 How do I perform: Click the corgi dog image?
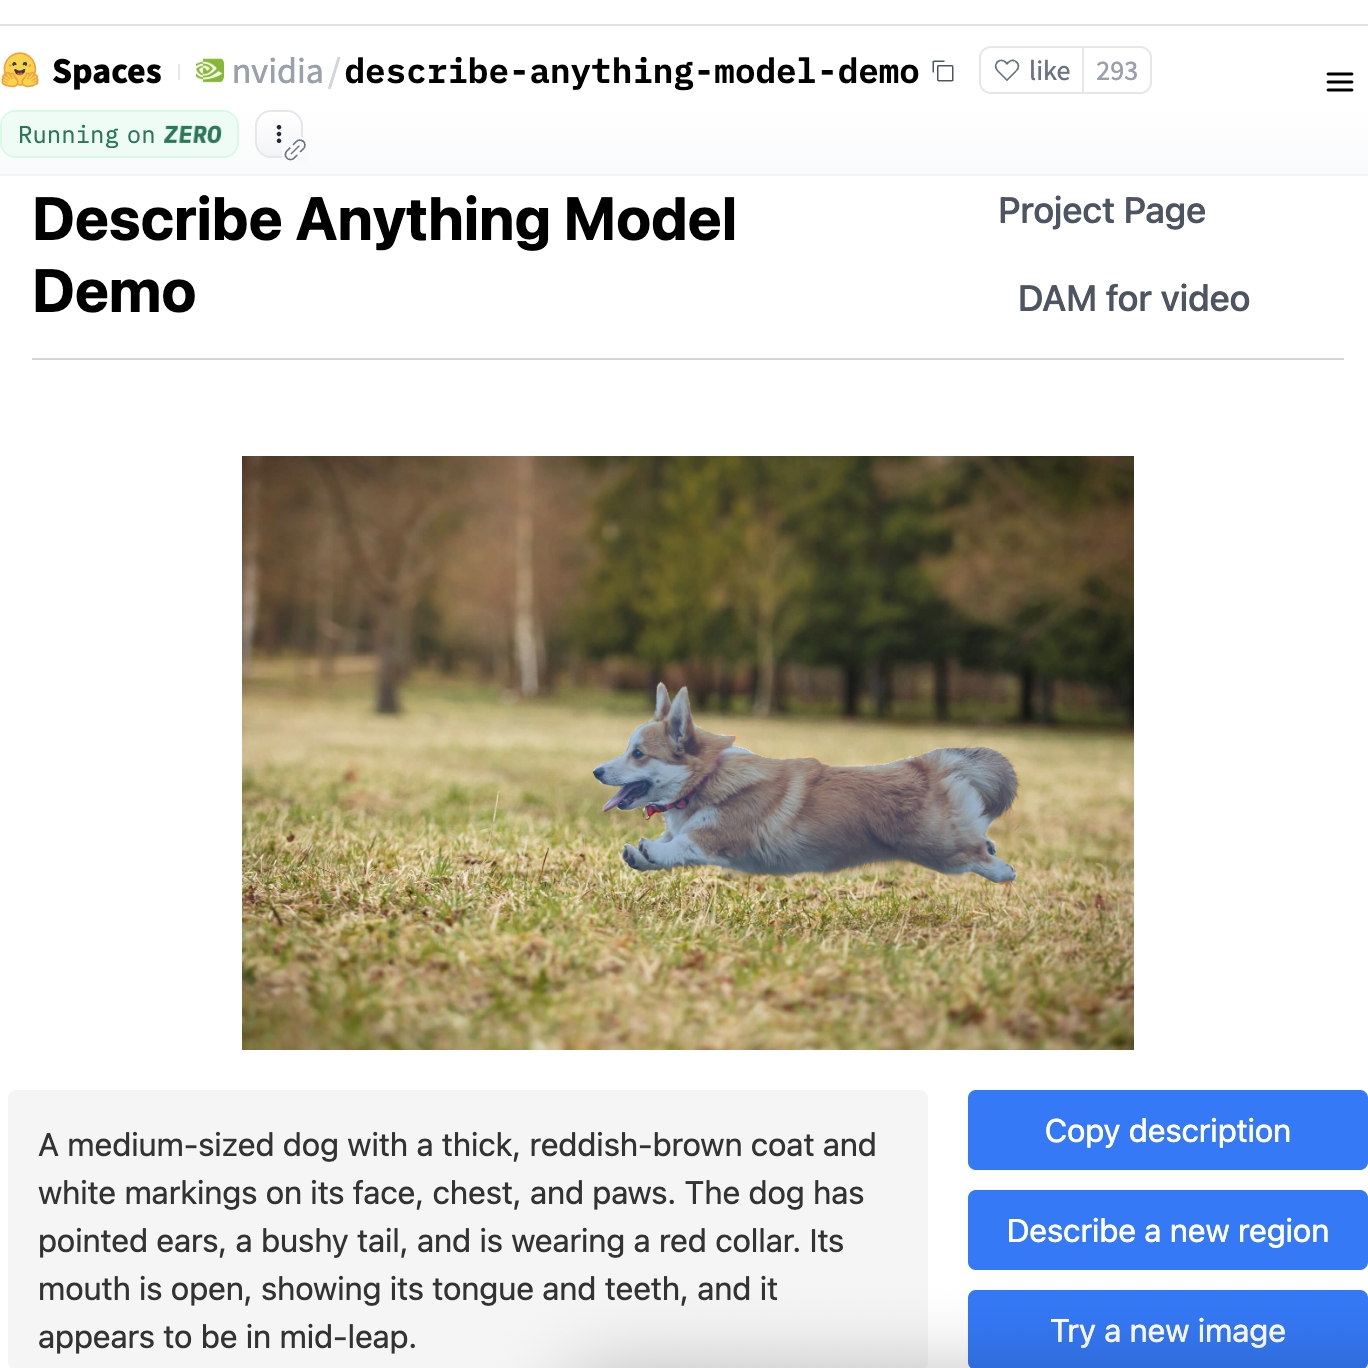tap(688, 753)
